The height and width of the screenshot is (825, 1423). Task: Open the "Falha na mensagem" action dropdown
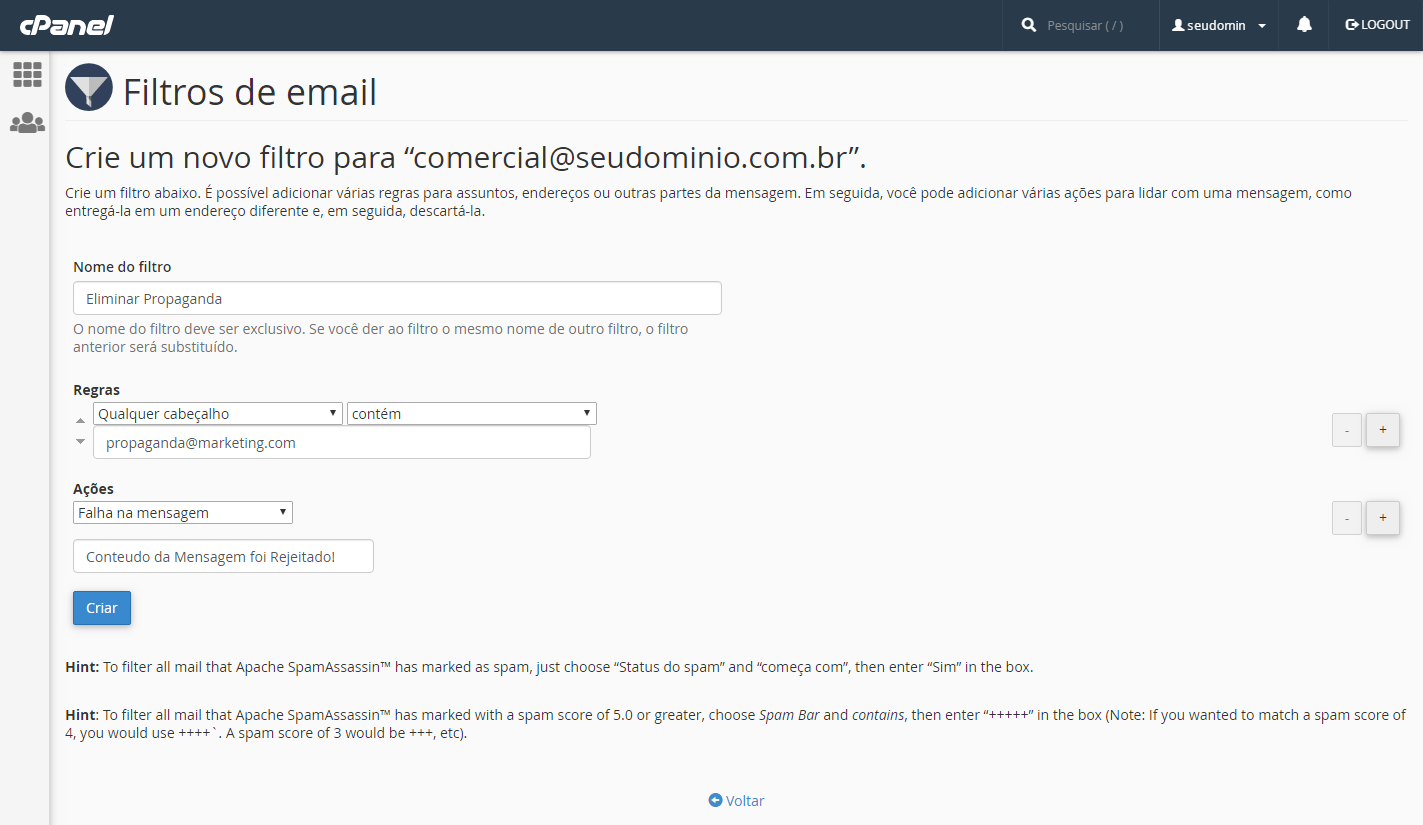pyautogui.click(x=183, y=513)
